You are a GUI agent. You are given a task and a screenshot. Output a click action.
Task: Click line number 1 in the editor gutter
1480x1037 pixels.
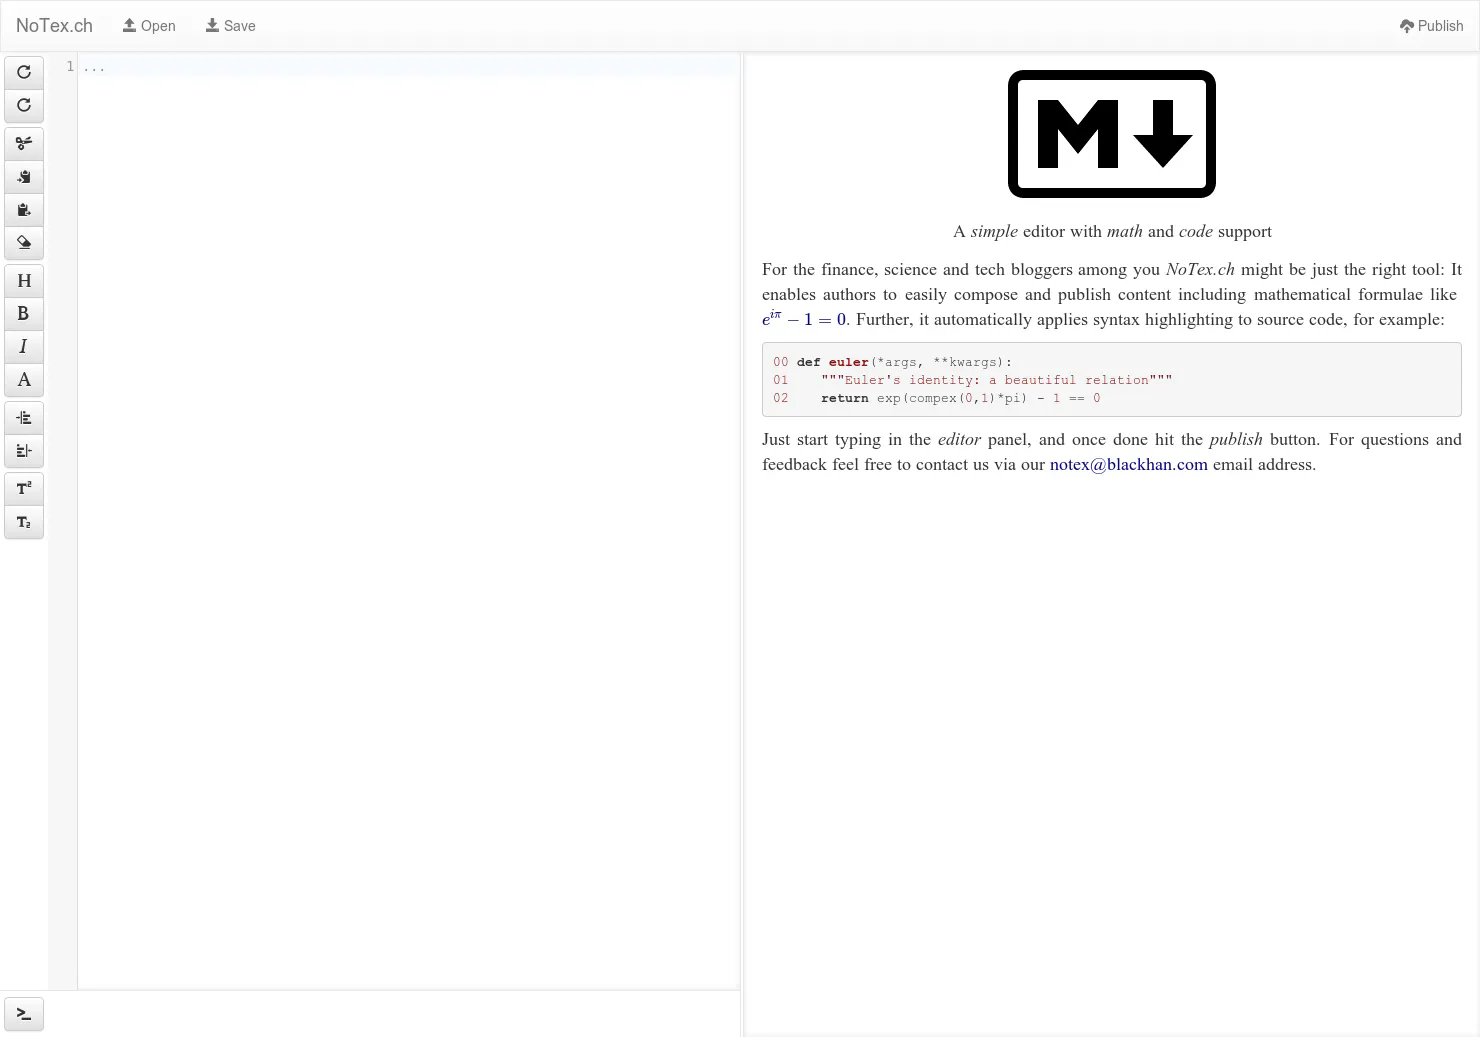click(x=70, y=66)
